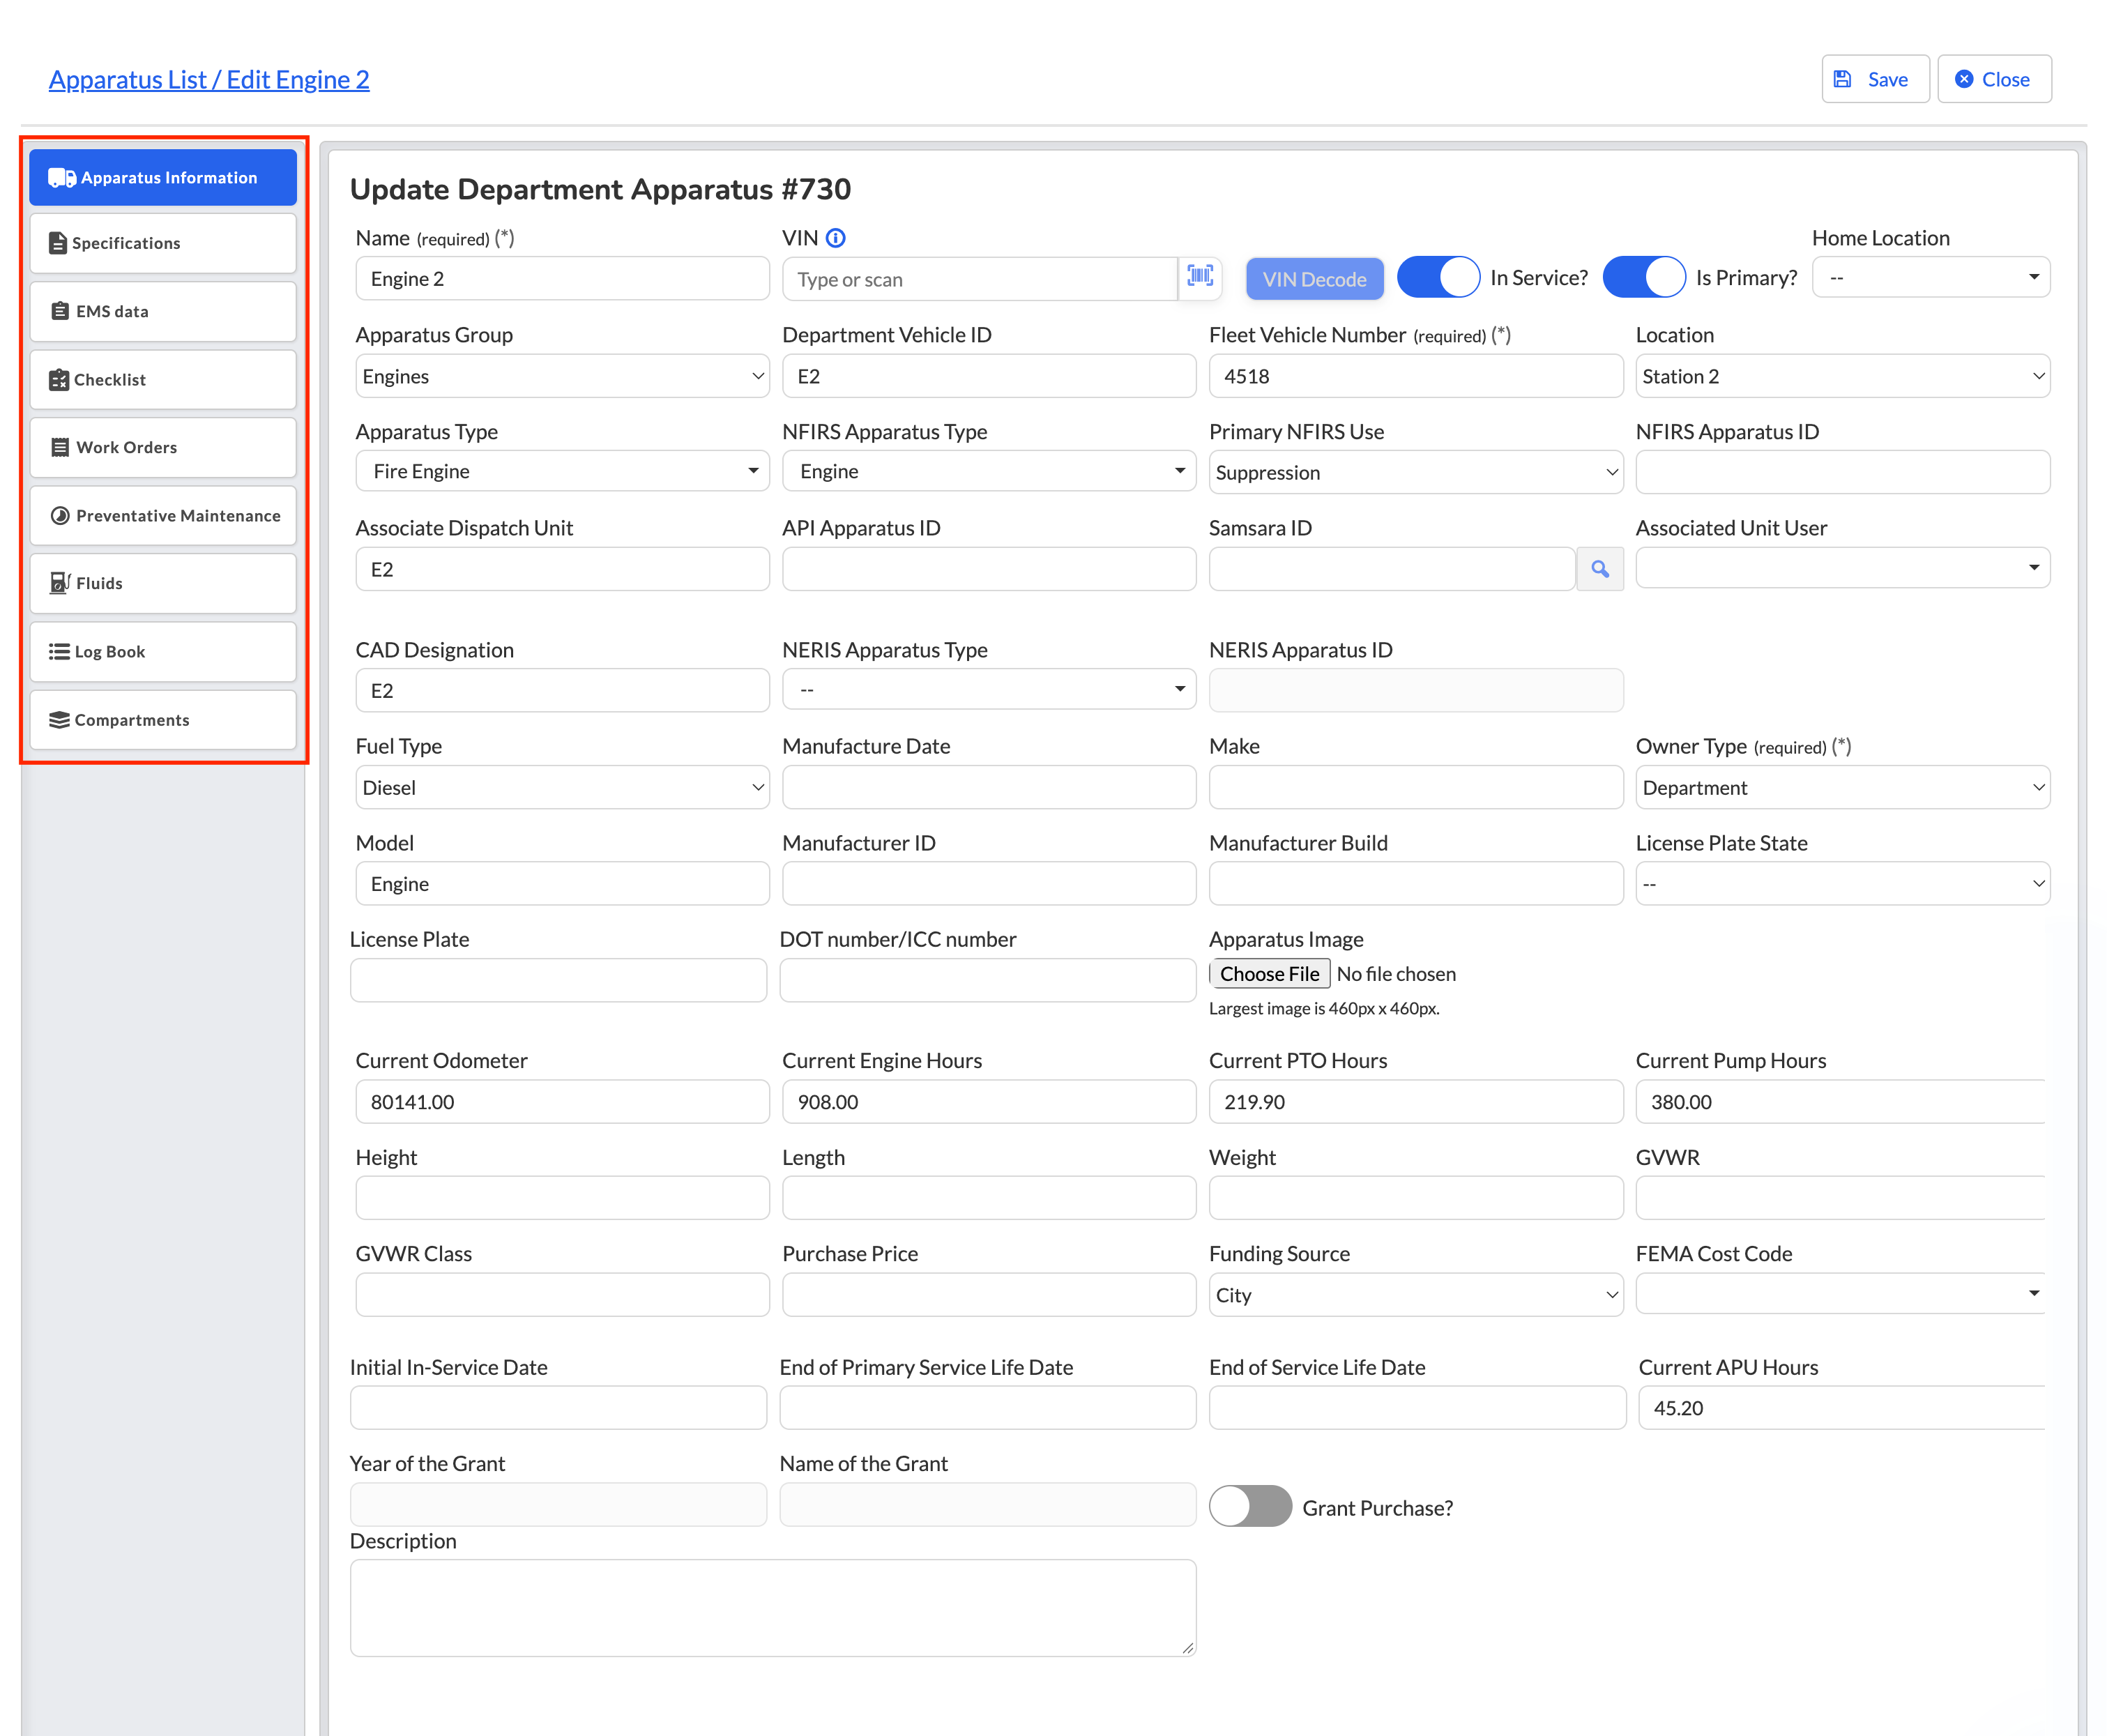Toggle the In Service switch

[1438, 277]
